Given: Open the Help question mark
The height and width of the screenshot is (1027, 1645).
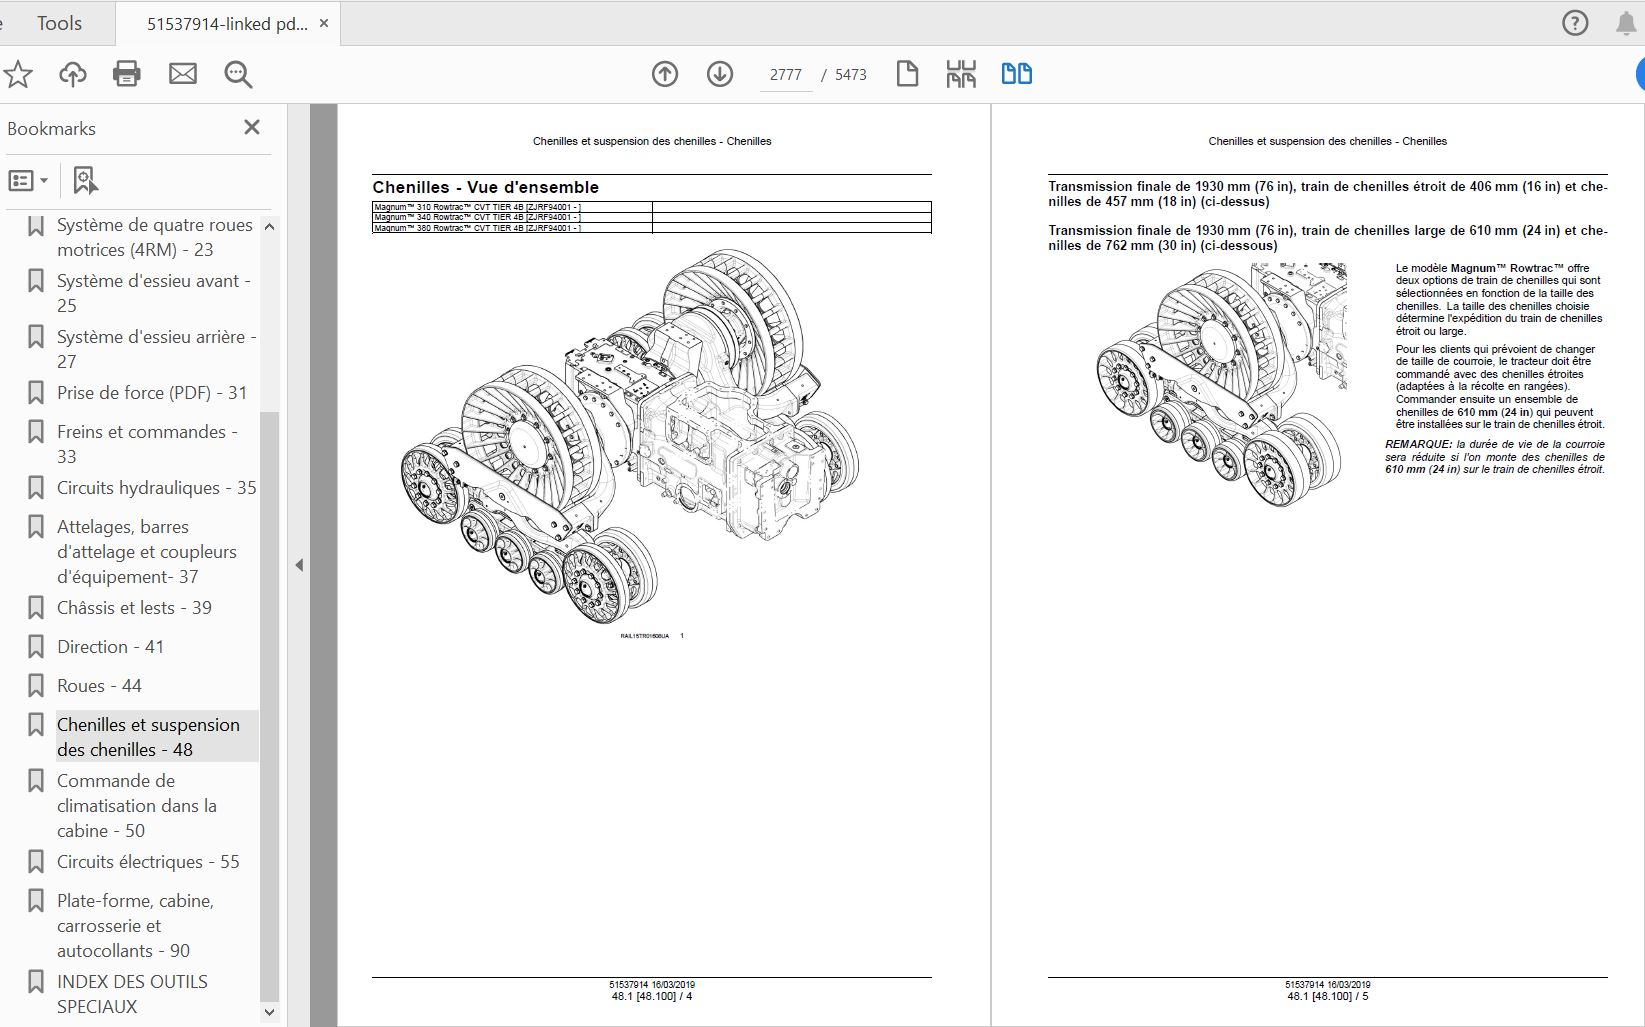Looking at the screenshot, I should (x=1575, y=23).
